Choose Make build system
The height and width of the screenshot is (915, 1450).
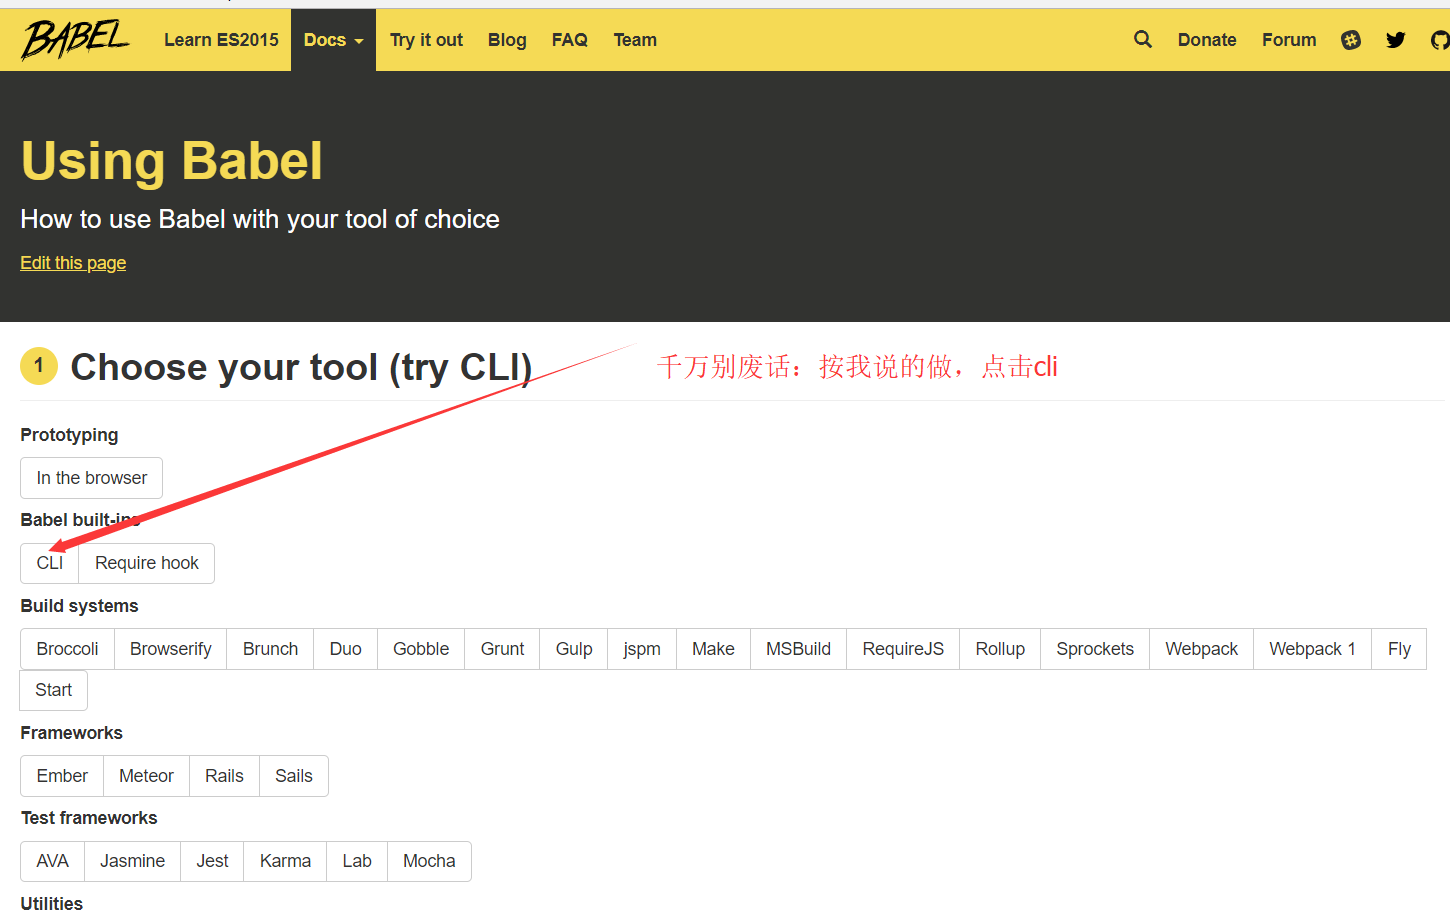[x=713, y=649]
